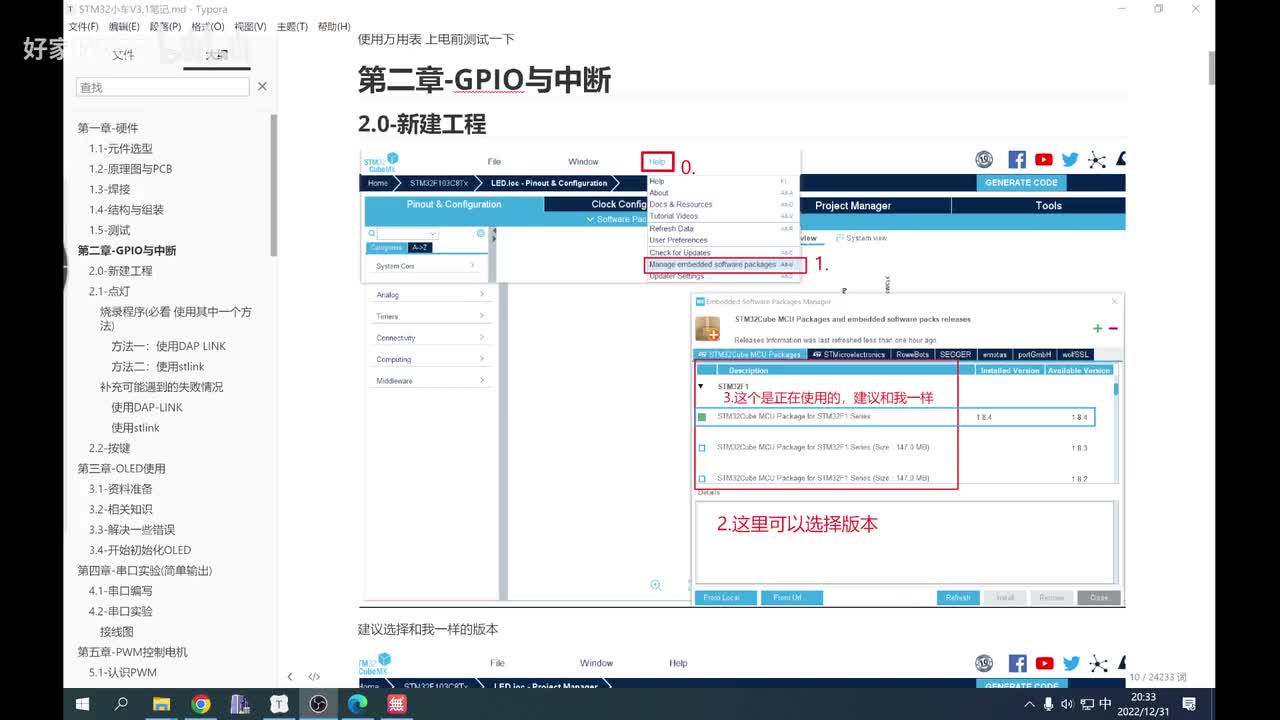Viewport: 1280px width, 720px height.
Task: Show hidden tray icons chevron
Action: coord(1030,704)
